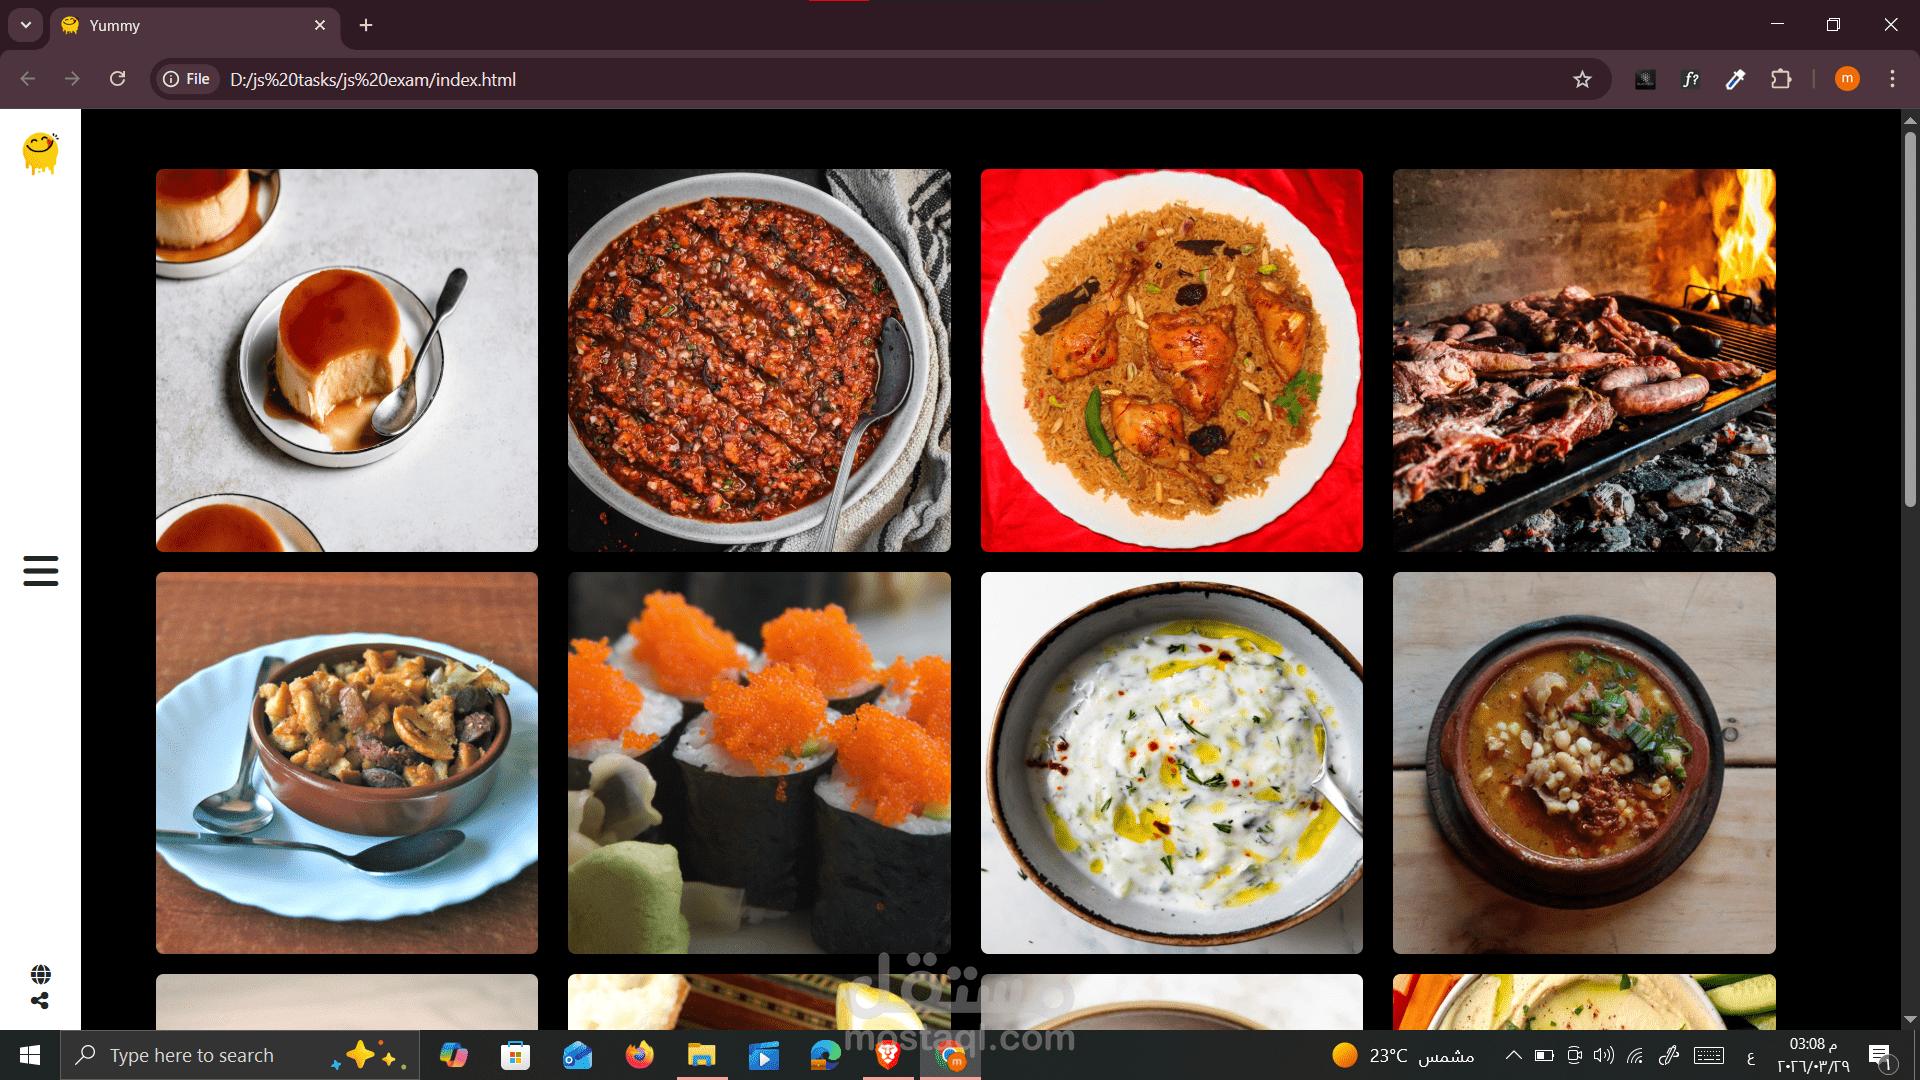Viewport: 1920px width, 1080px height.
Task: Select the grilled meat barbecue image
Action: [x=1584, y=360]
